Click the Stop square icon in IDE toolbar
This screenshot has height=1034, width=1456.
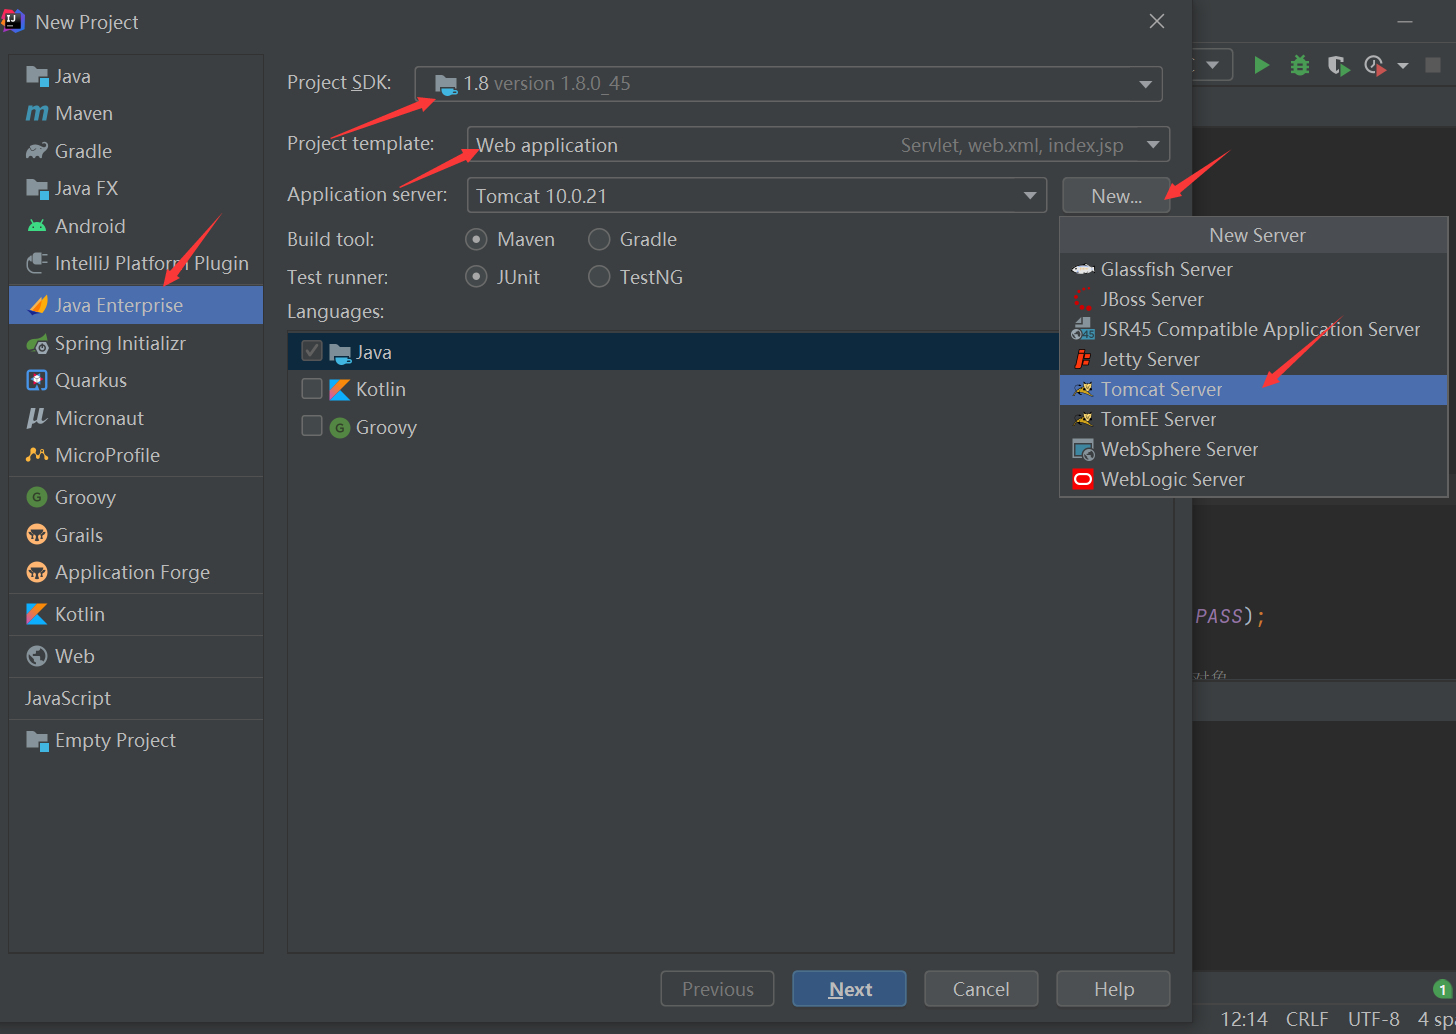pos(1433,65)
